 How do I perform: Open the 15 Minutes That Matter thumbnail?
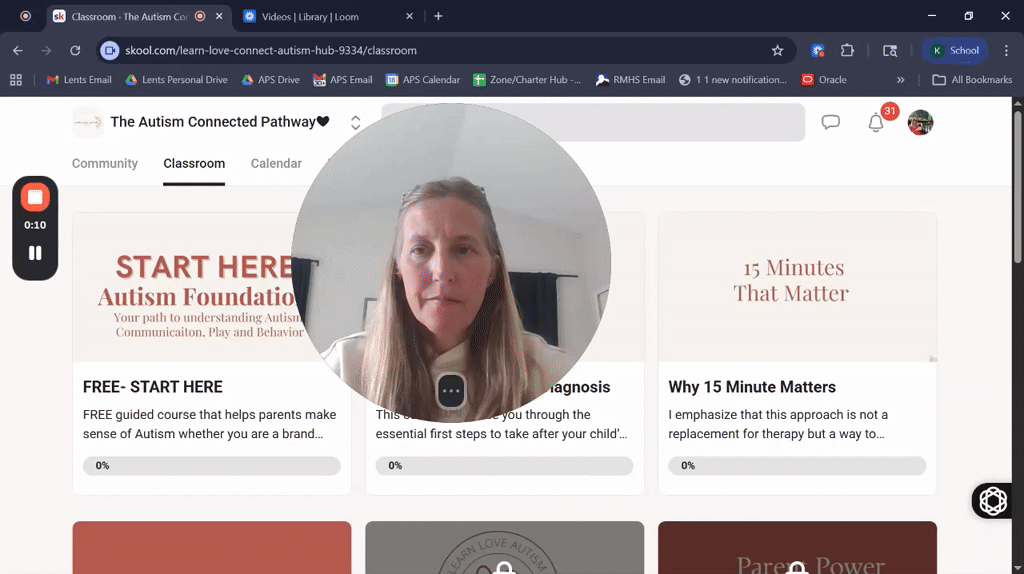pyautogui.click(x=797, y=287)
